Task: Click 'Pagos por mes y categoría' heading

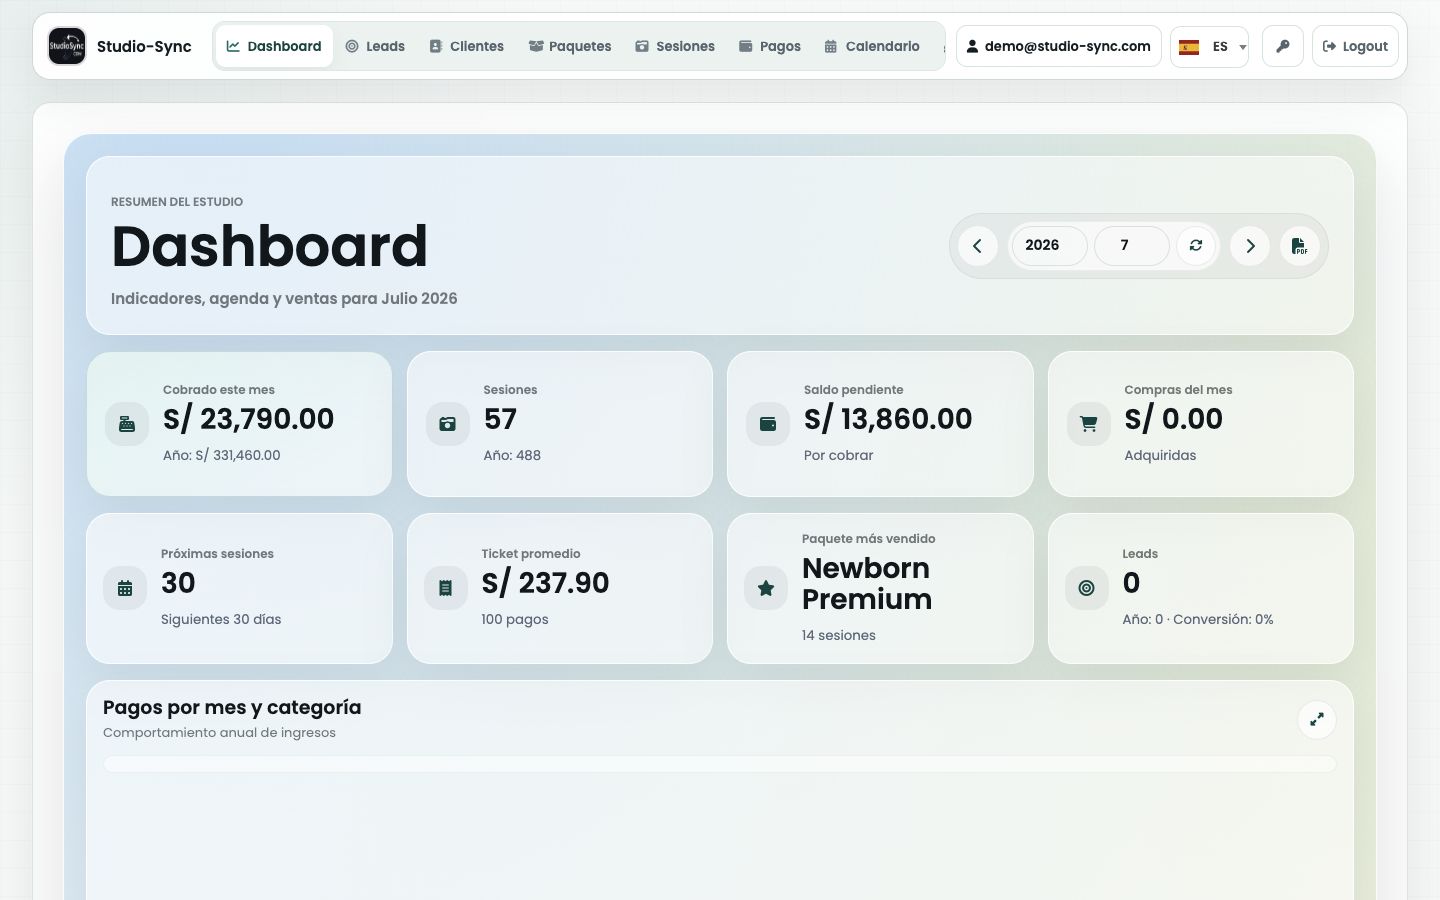Action: pyautogui.click(x=232, y=707)
